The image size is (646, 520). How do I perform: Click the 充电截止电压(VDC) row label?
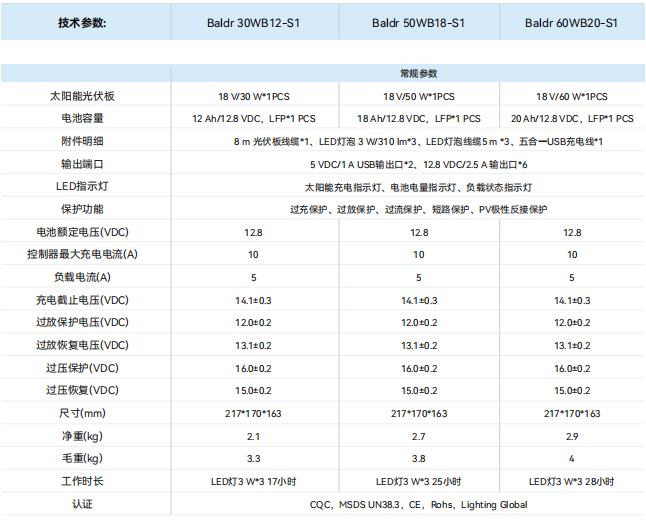[x=82, y=300]
